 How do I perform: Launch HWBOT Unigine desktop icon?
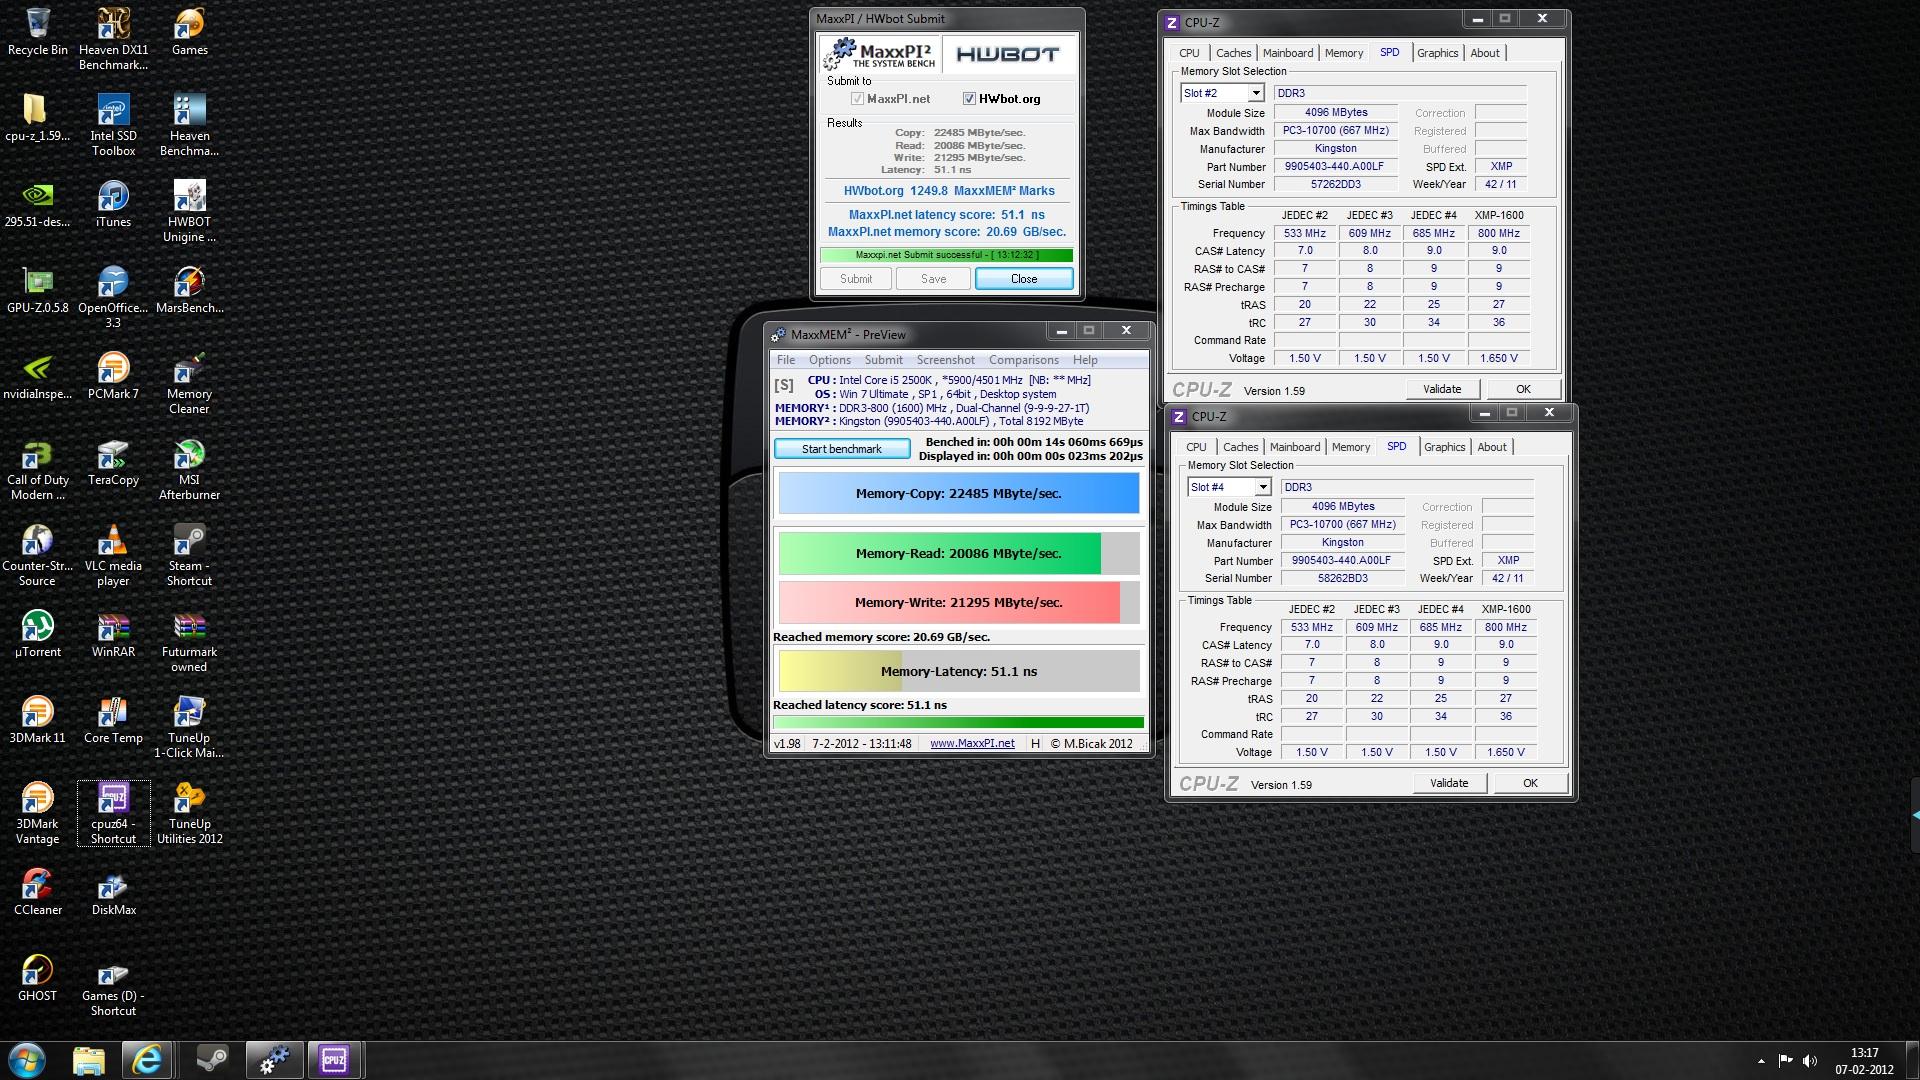click(189, 211)
